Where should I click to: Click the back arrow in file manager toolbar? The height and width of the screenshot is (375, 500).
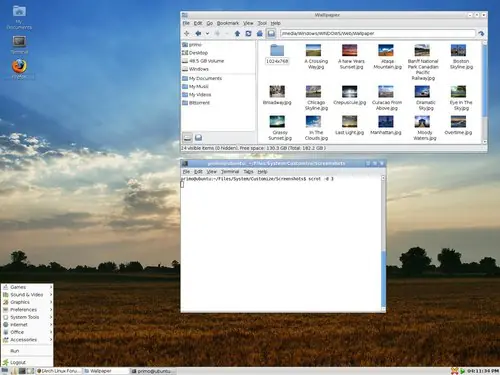[x=198, y=33]
